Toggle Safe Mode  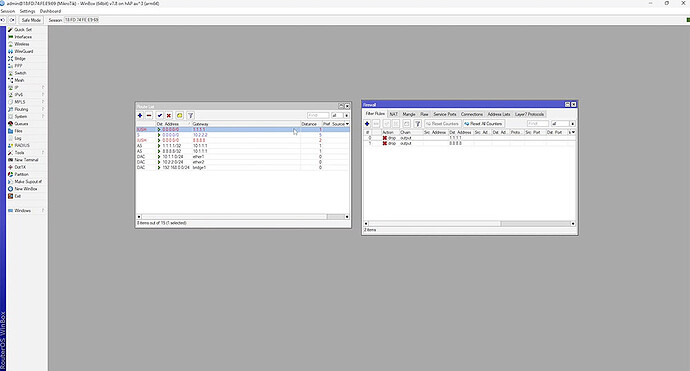coord(31,20)
